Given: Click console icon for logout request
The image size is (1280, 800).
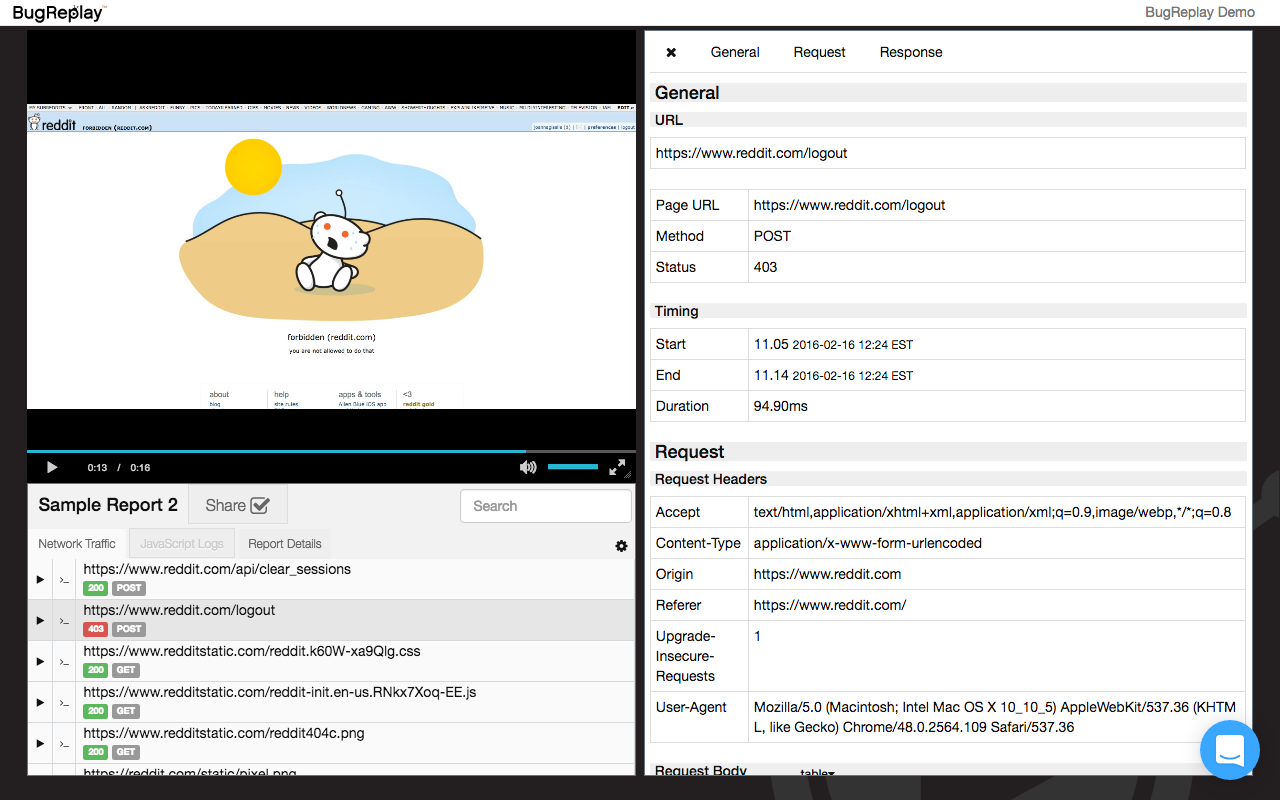Looking at the screenshot, I should pyautogui.click(x=64, y=621).
